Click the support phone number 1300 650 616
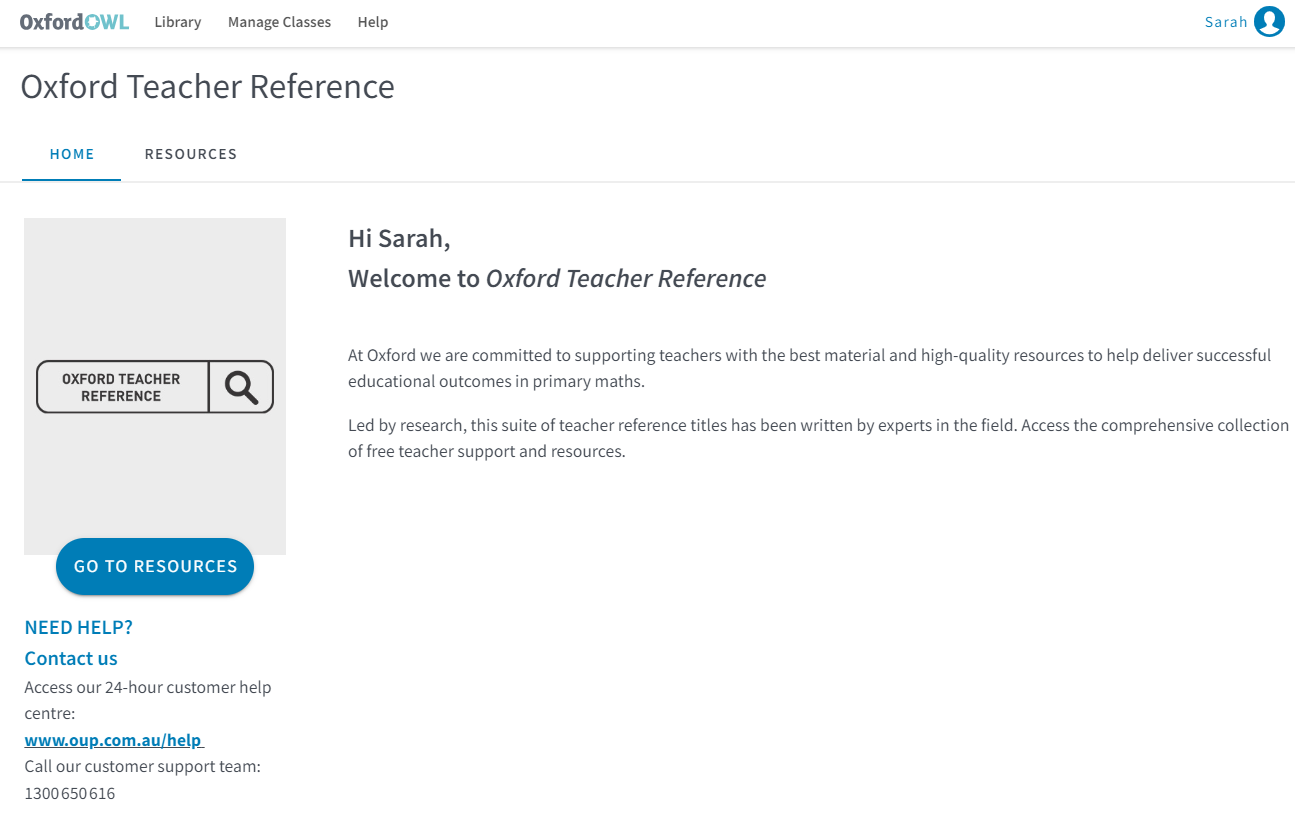This screenshot has height=824, width=1295. click(70, 793)
